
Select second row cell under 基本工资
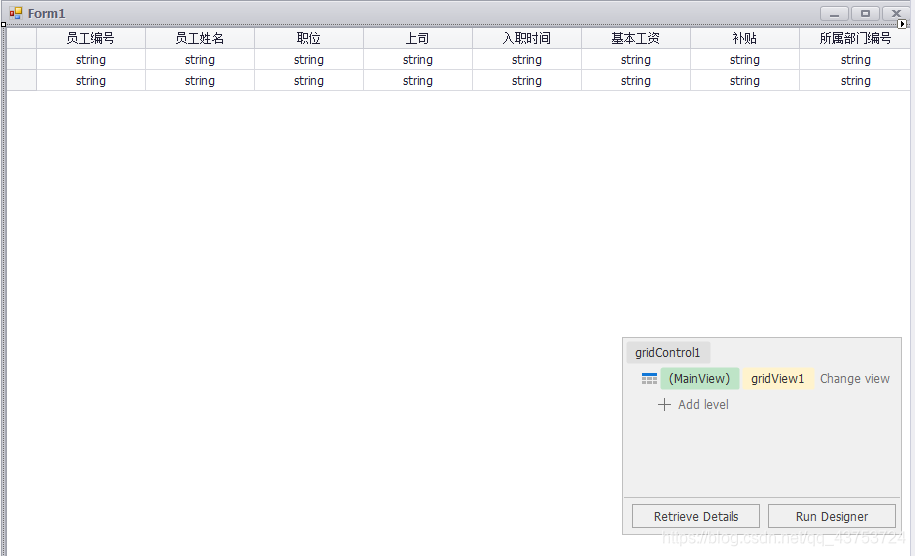point(635,81)
